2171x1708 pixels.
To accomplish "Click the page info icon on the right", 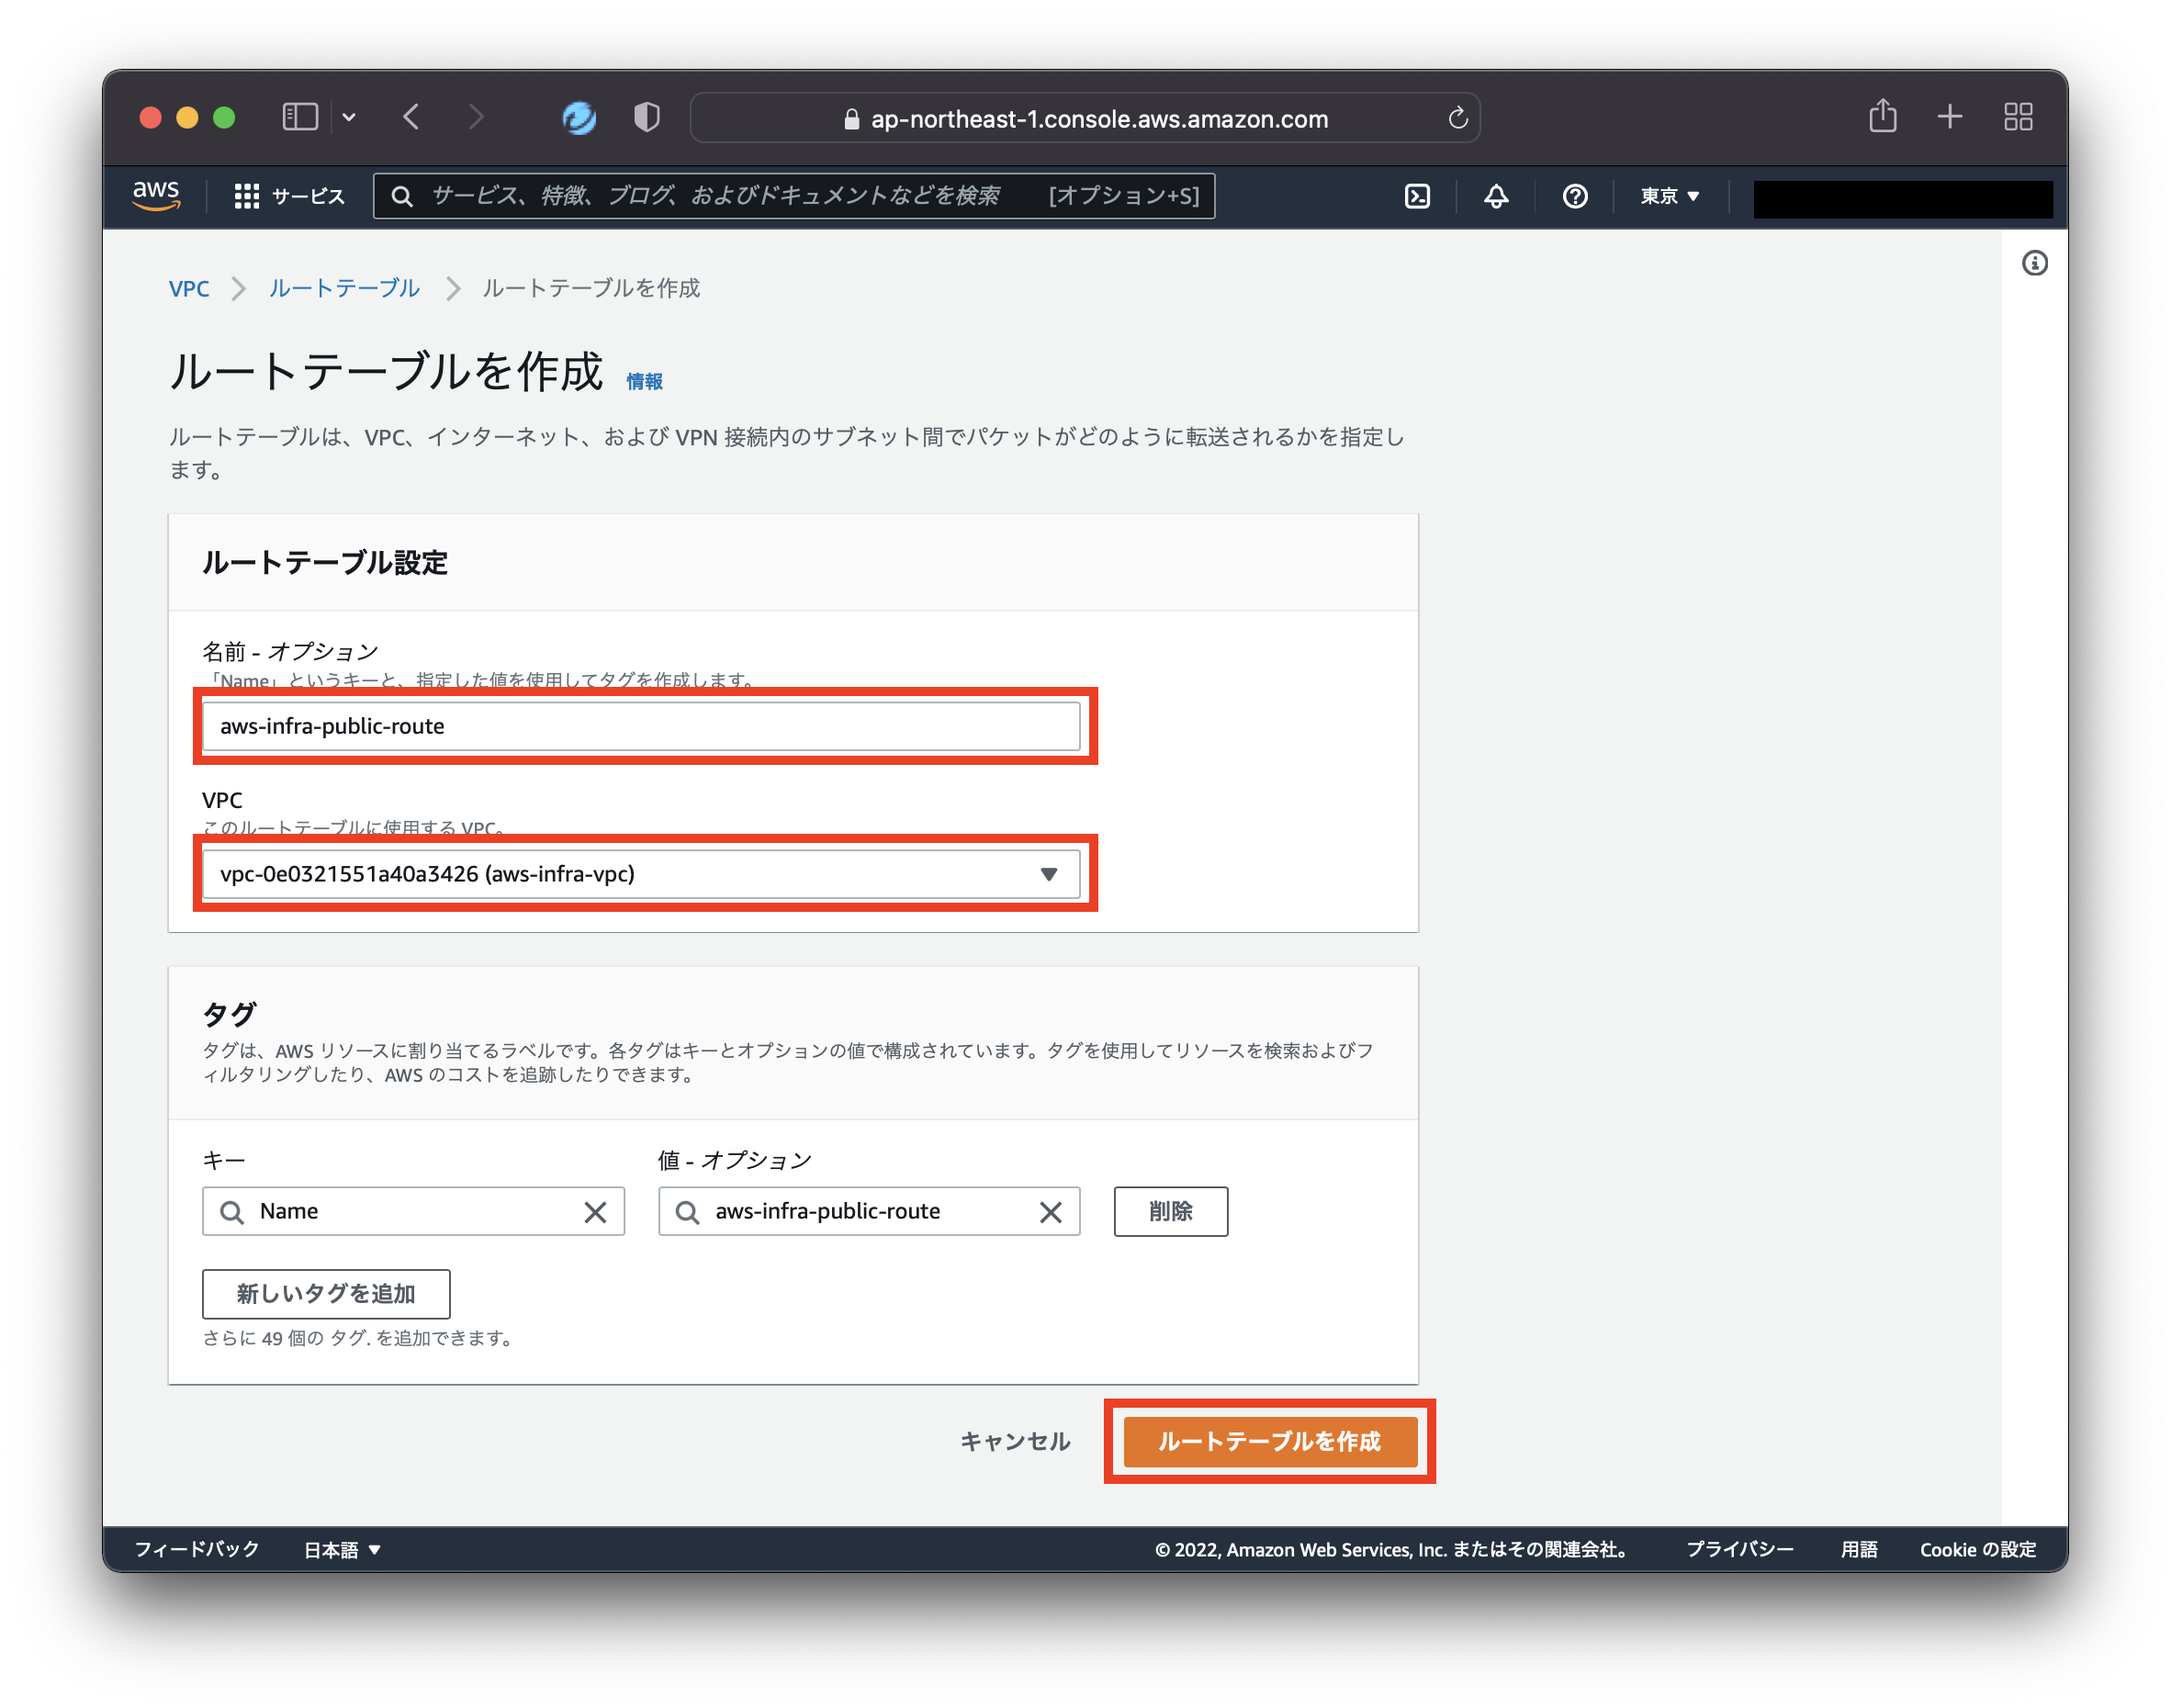I will [x=2033, y=264].
